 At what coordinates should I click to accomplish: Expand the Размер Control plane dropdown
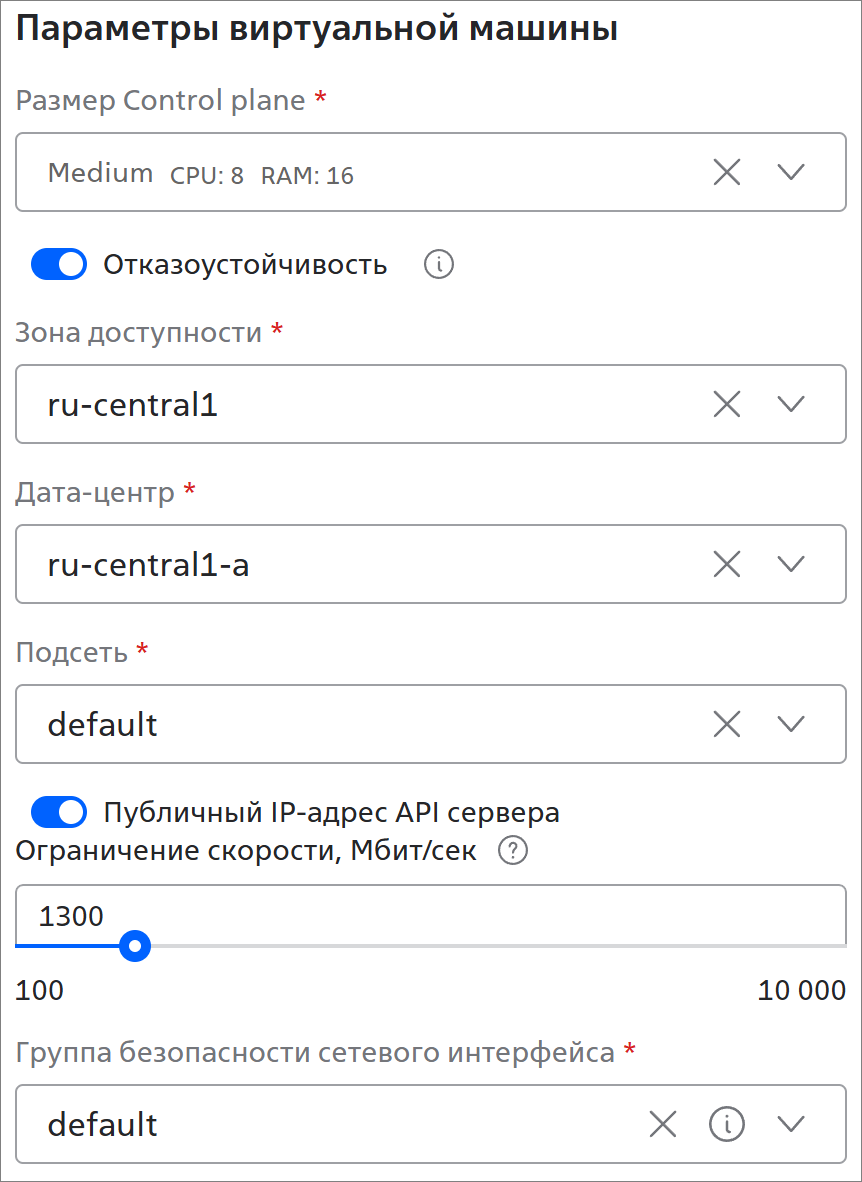[791, 172]
